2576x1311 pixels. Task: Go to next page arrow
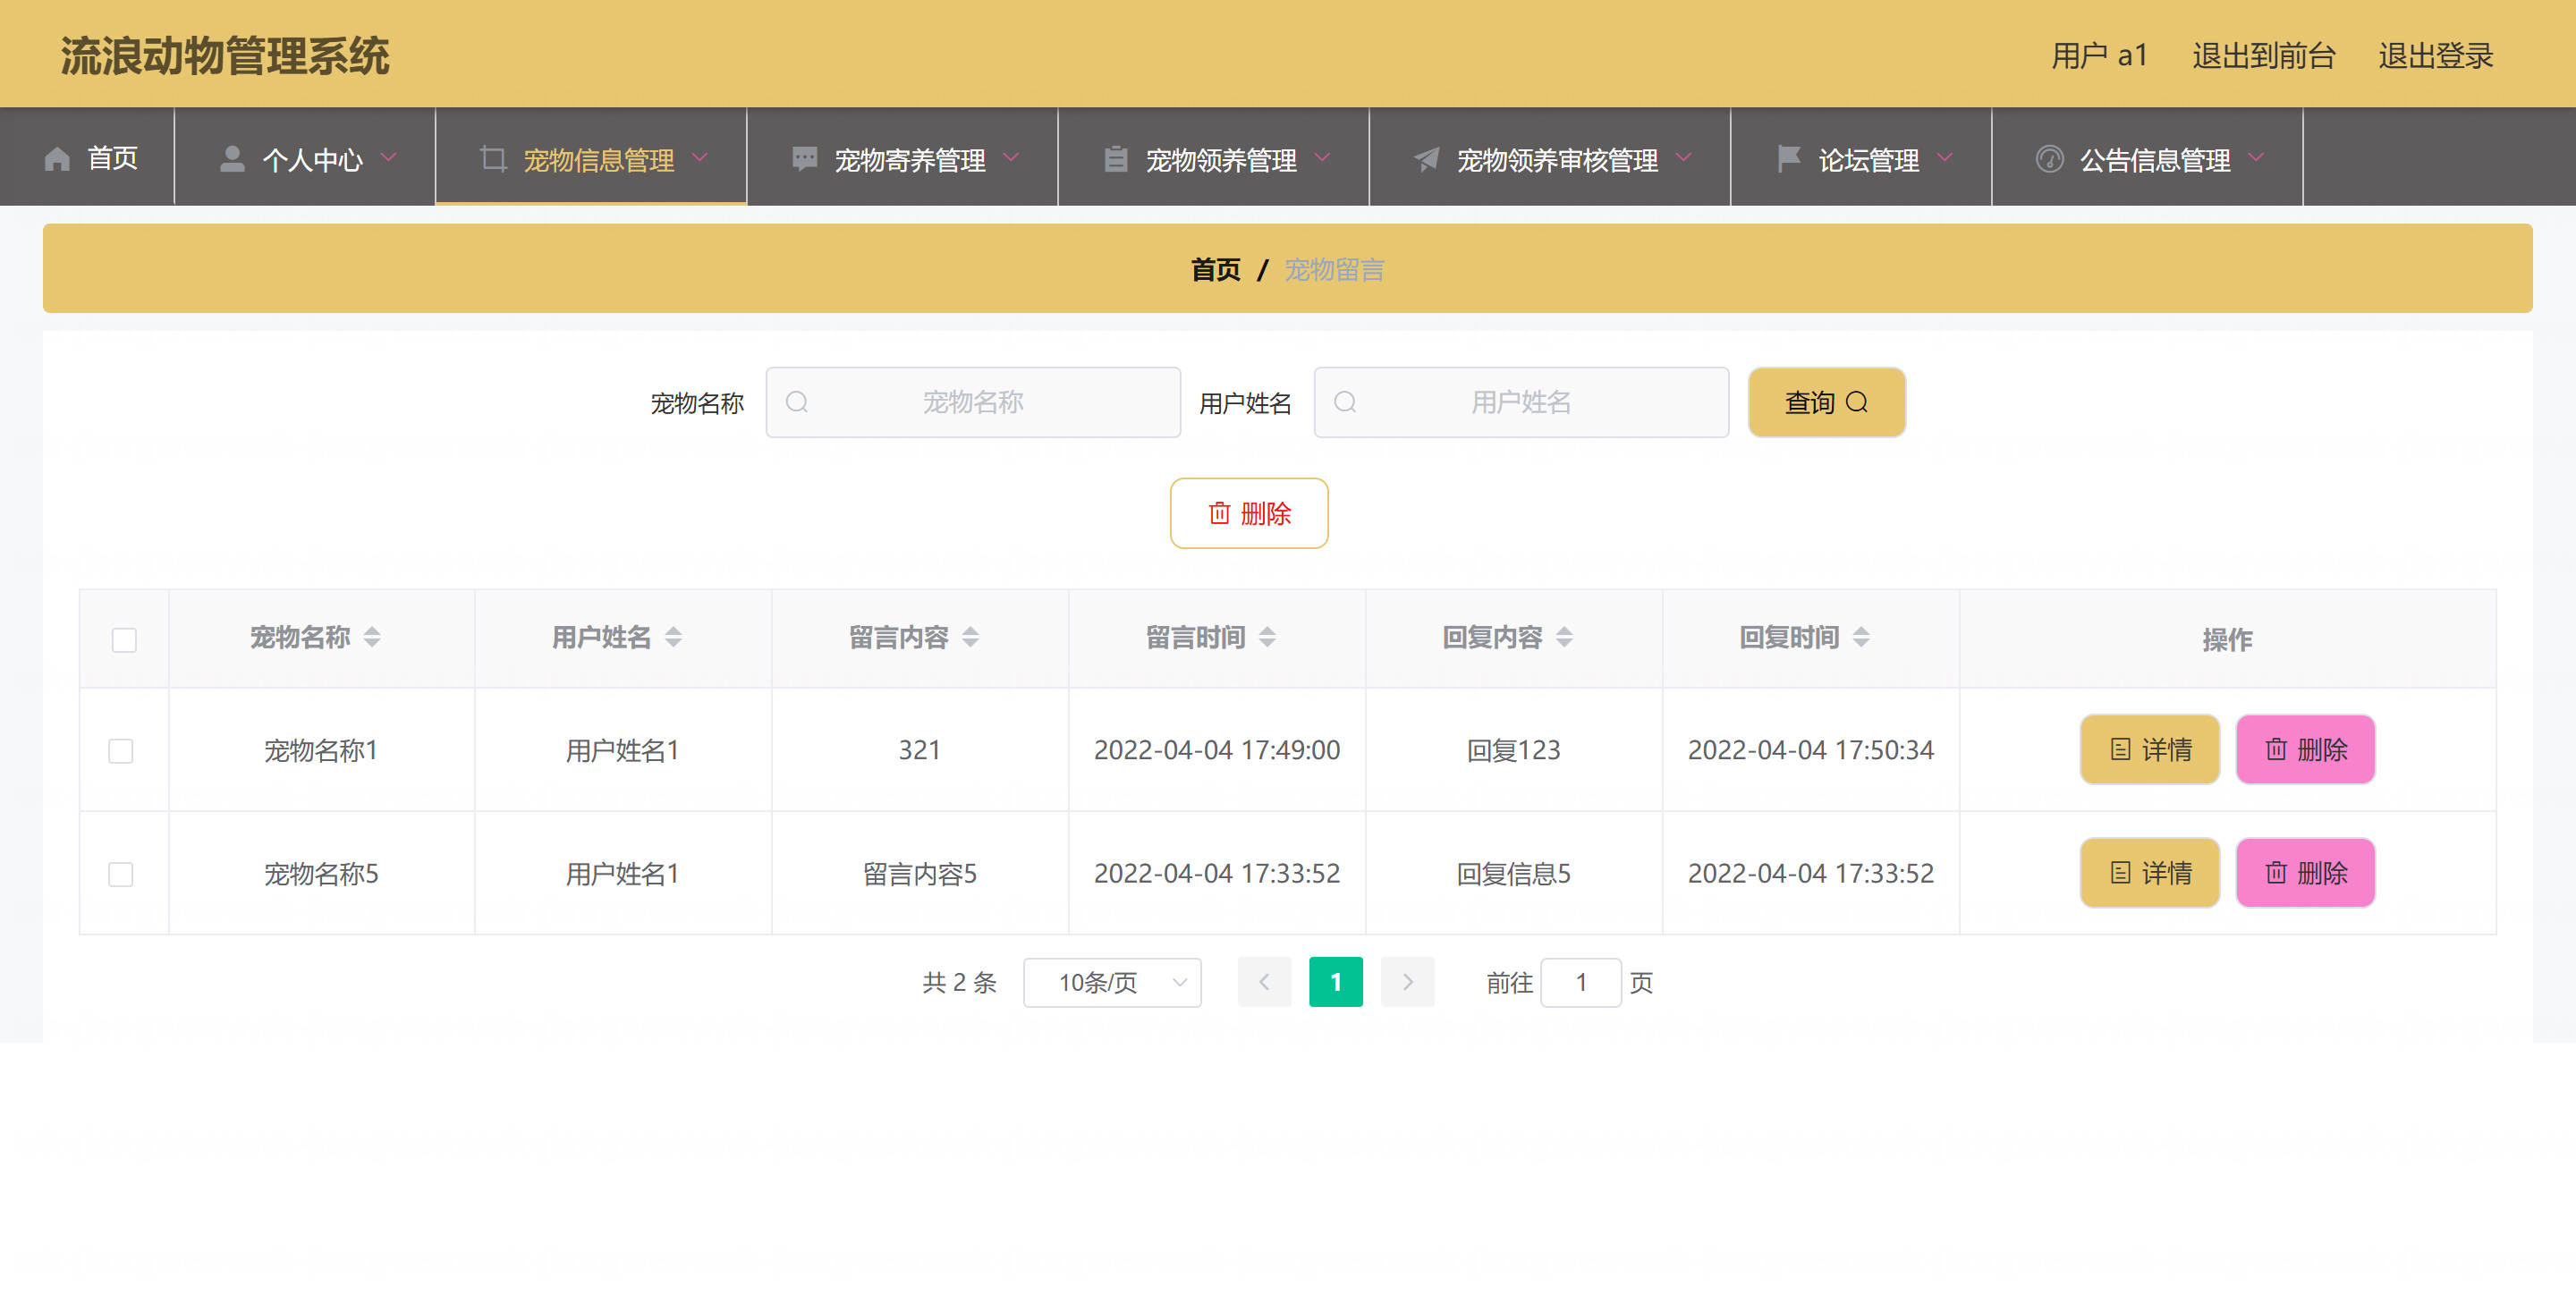pyautogui.click(x=1407, y=982)
